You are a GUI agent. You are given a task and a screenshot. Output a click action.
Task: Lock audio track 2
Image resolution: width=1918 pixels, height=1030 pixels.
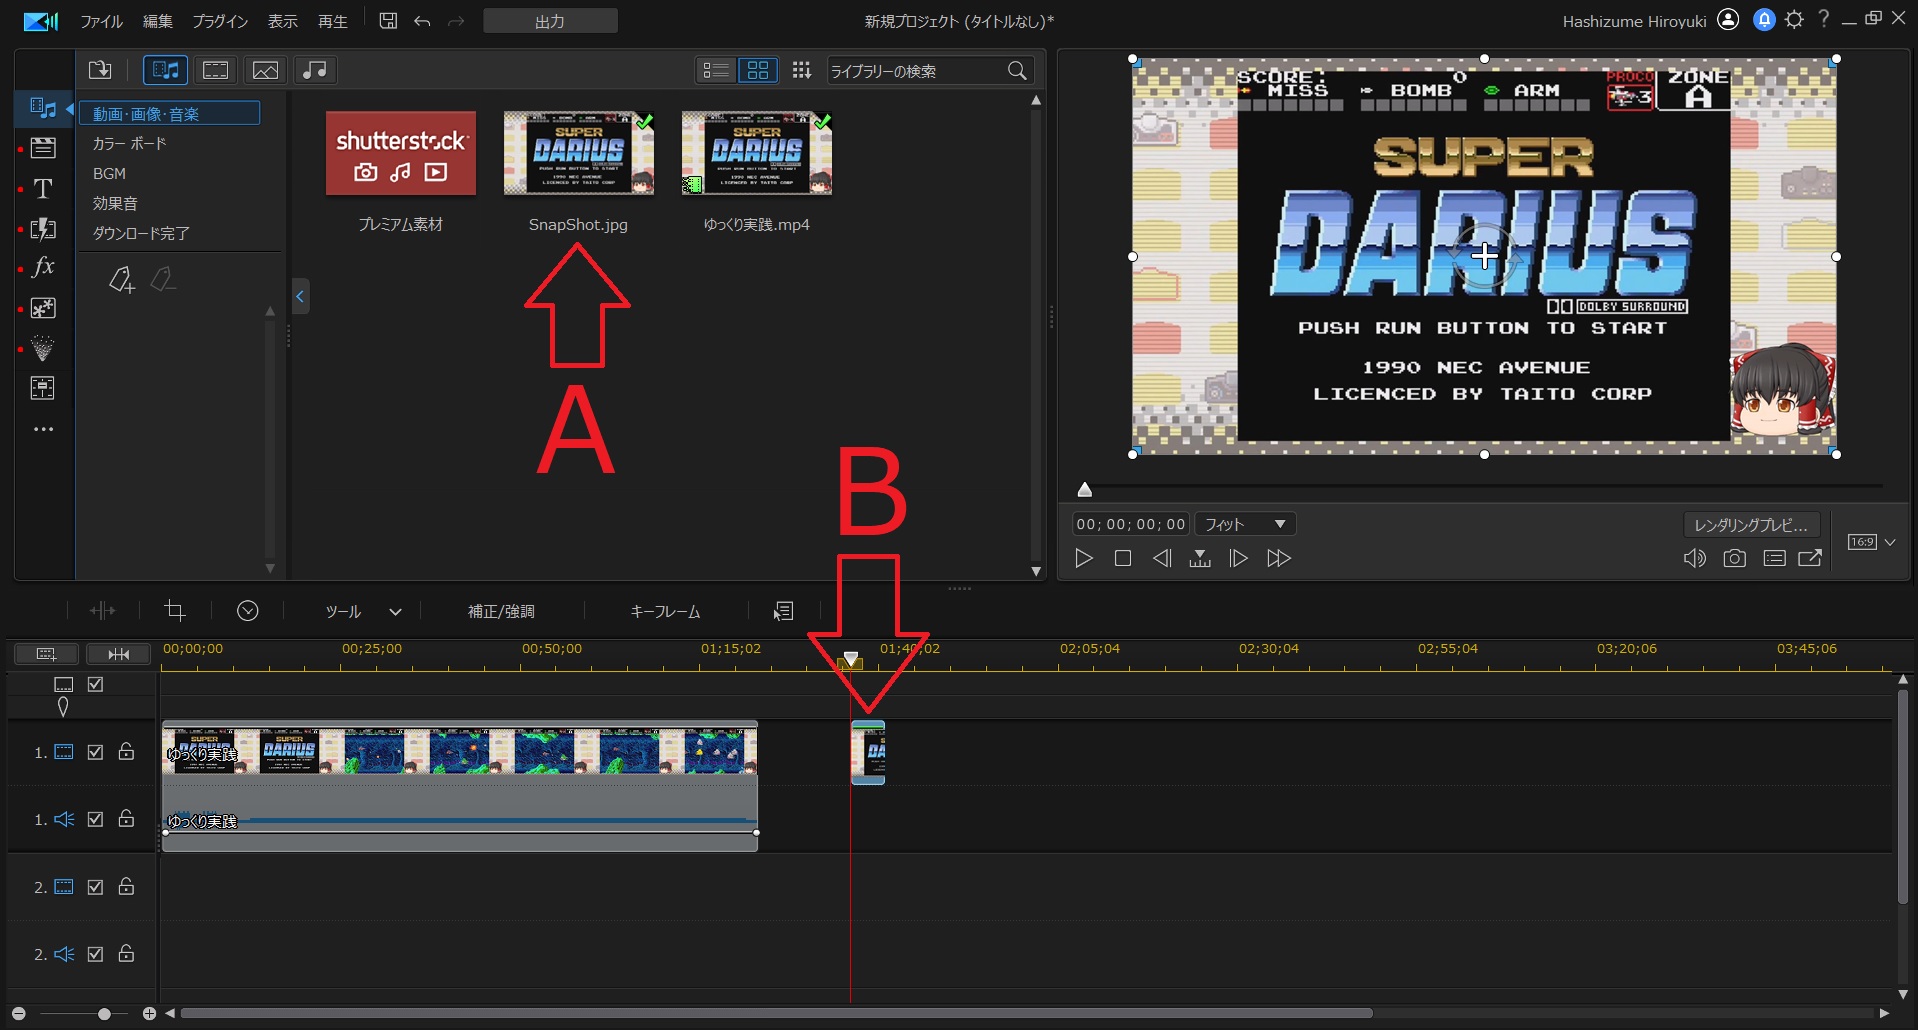[x=127, y=953]
